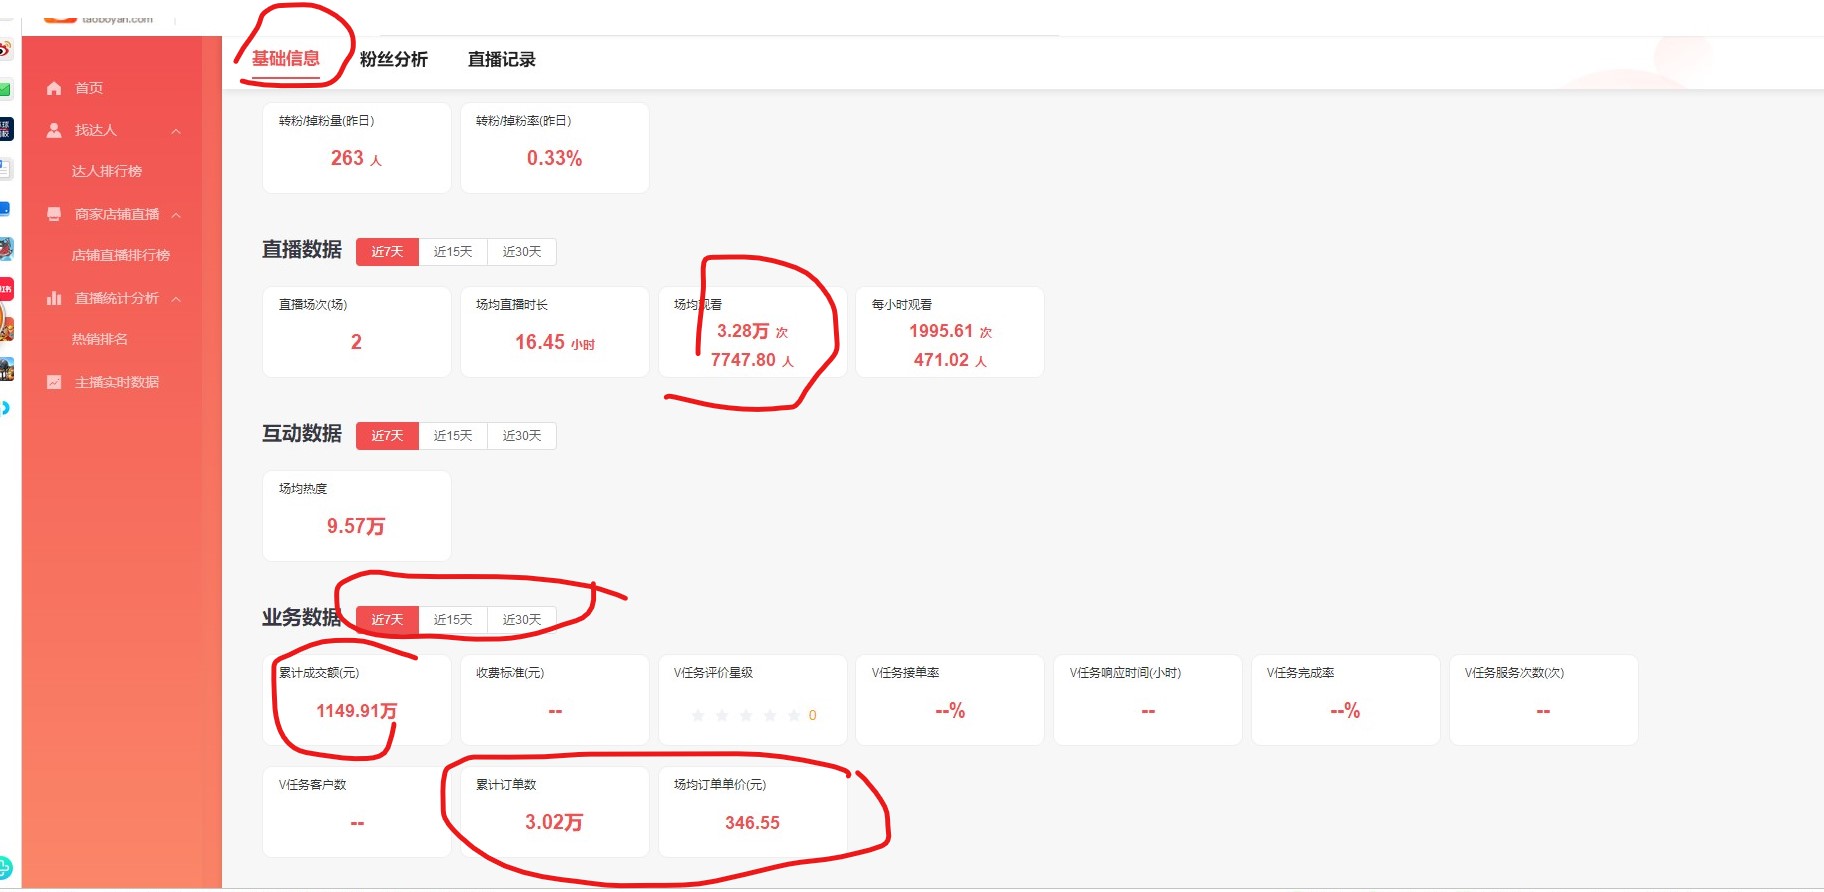This screenshot has height=892, width=1824.
Task: Open 热销排名 in the sidebar
Action: click(100, 340)
